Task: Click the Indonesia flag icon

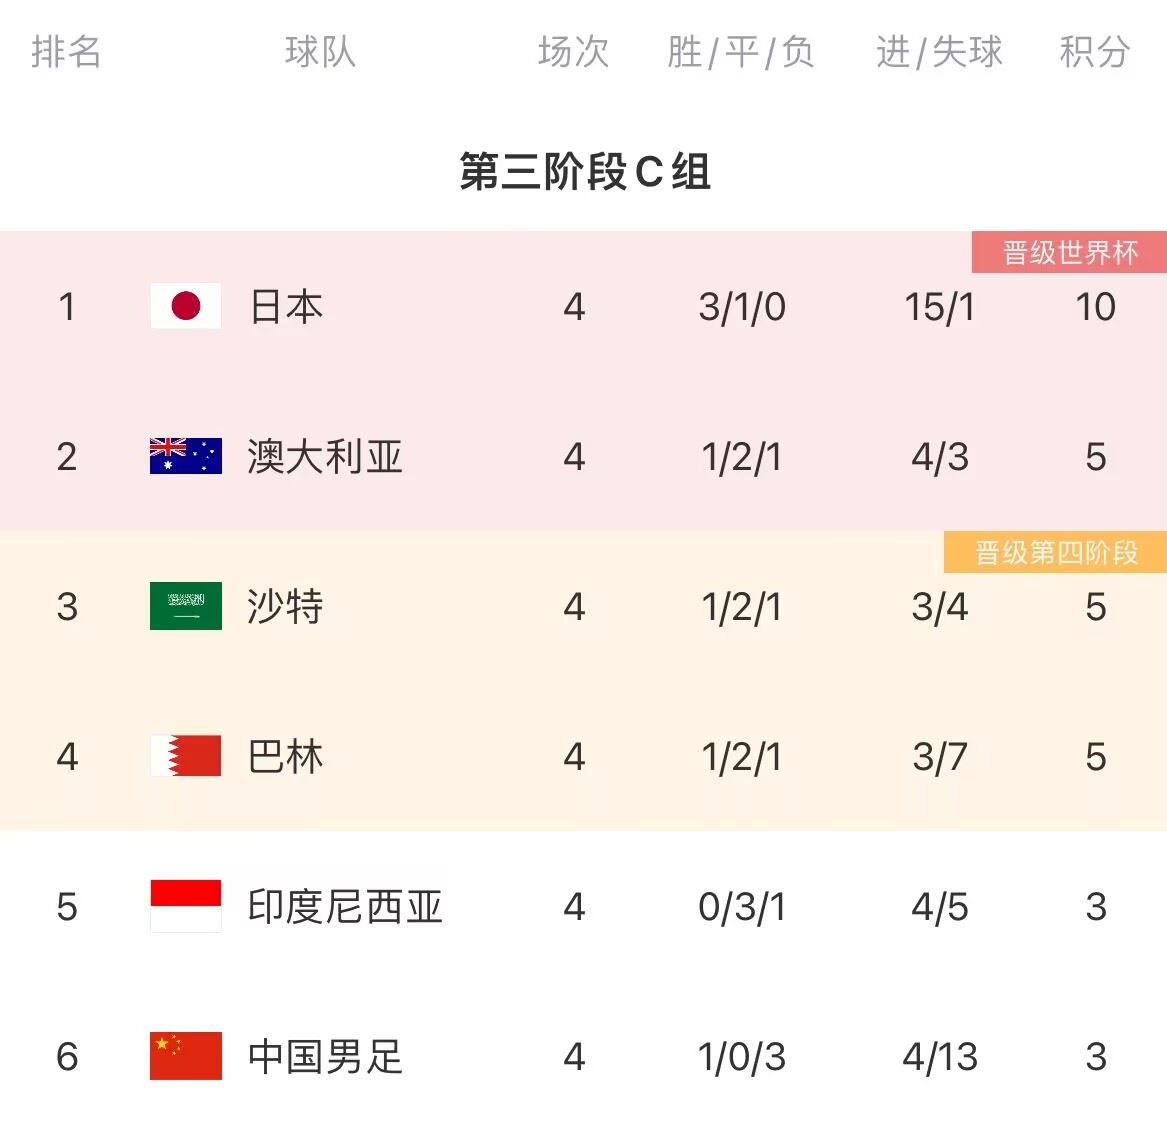Action: coord(185,906)
